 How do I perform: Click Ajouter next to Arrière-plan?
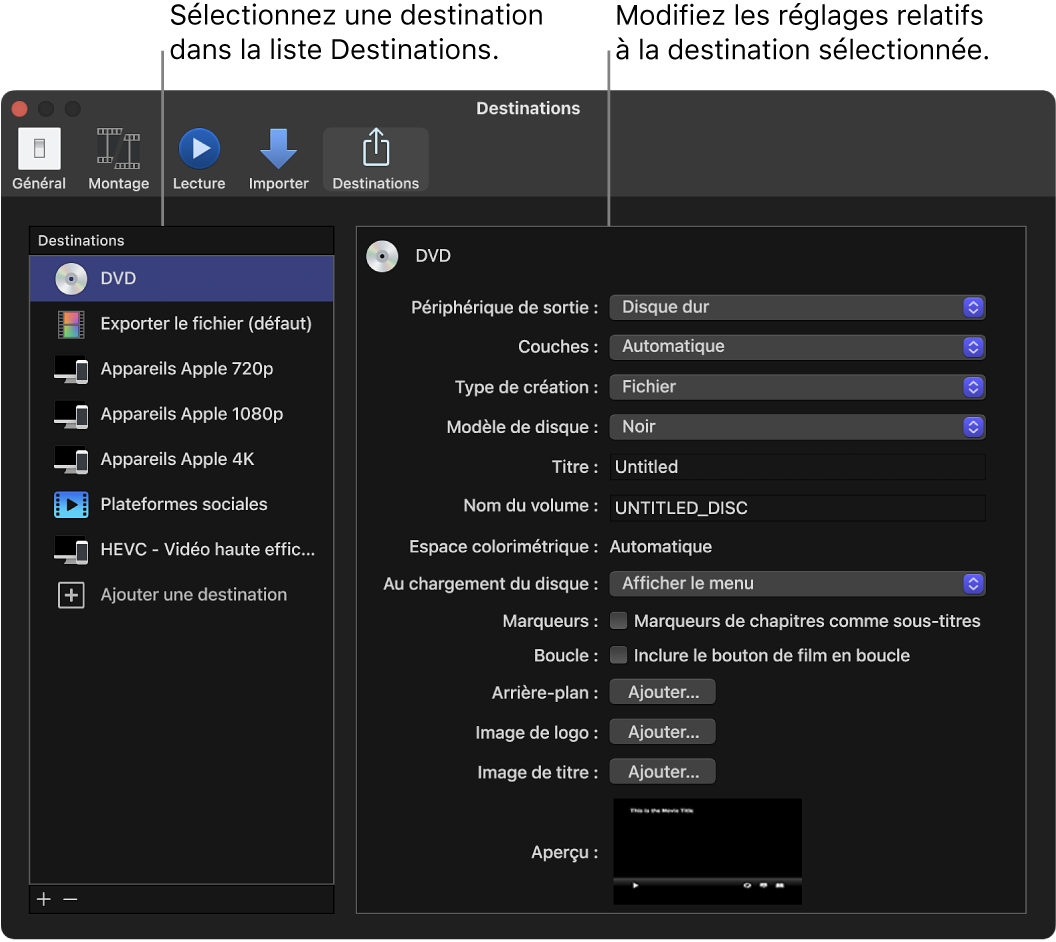click(x=661, y=691)
